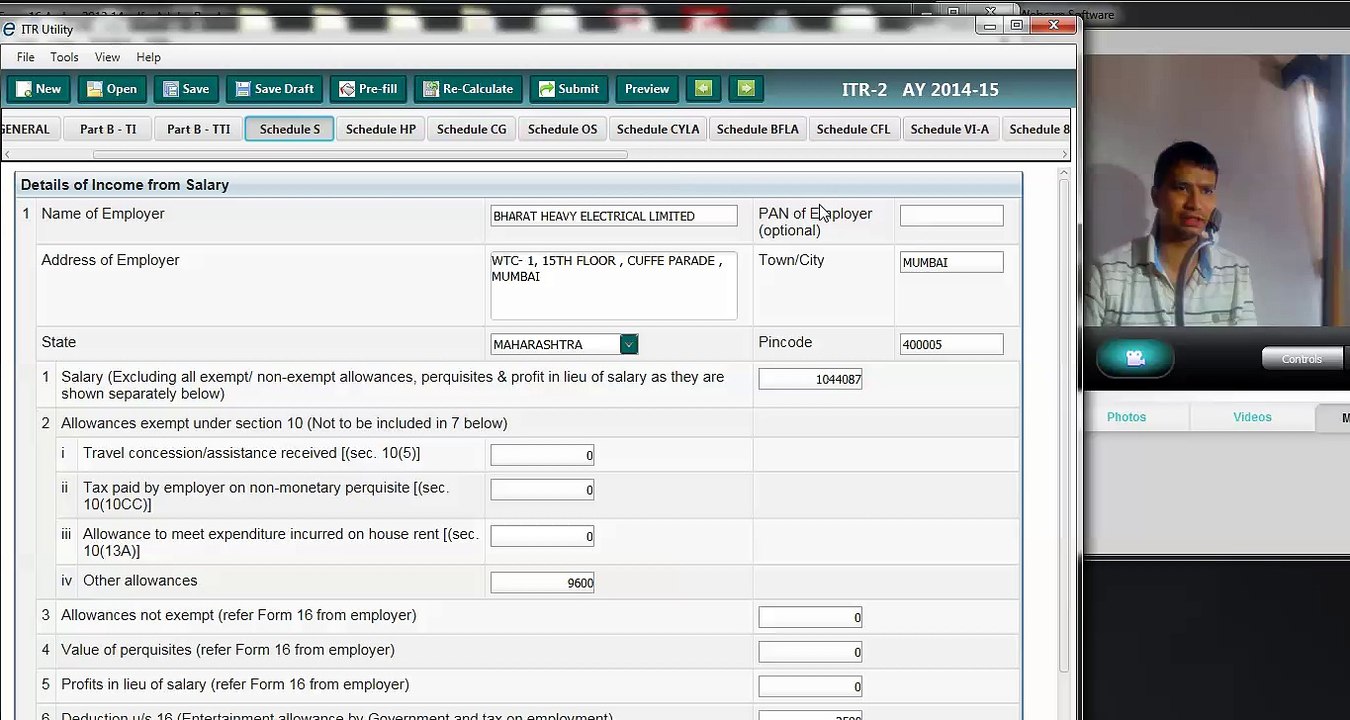Viewport: 1350px width, 720px height.
Task: Click Profits in lieu of salary field
Action: (x=810, y=686)
